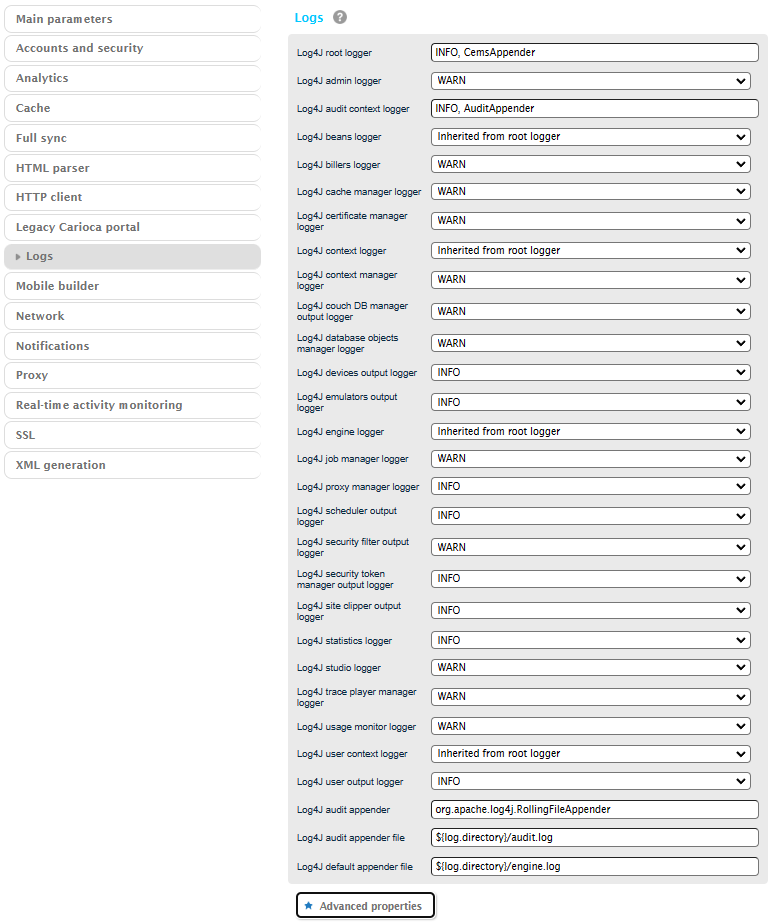Click the star icon in Advanced properties

click(x=309, y=906)
